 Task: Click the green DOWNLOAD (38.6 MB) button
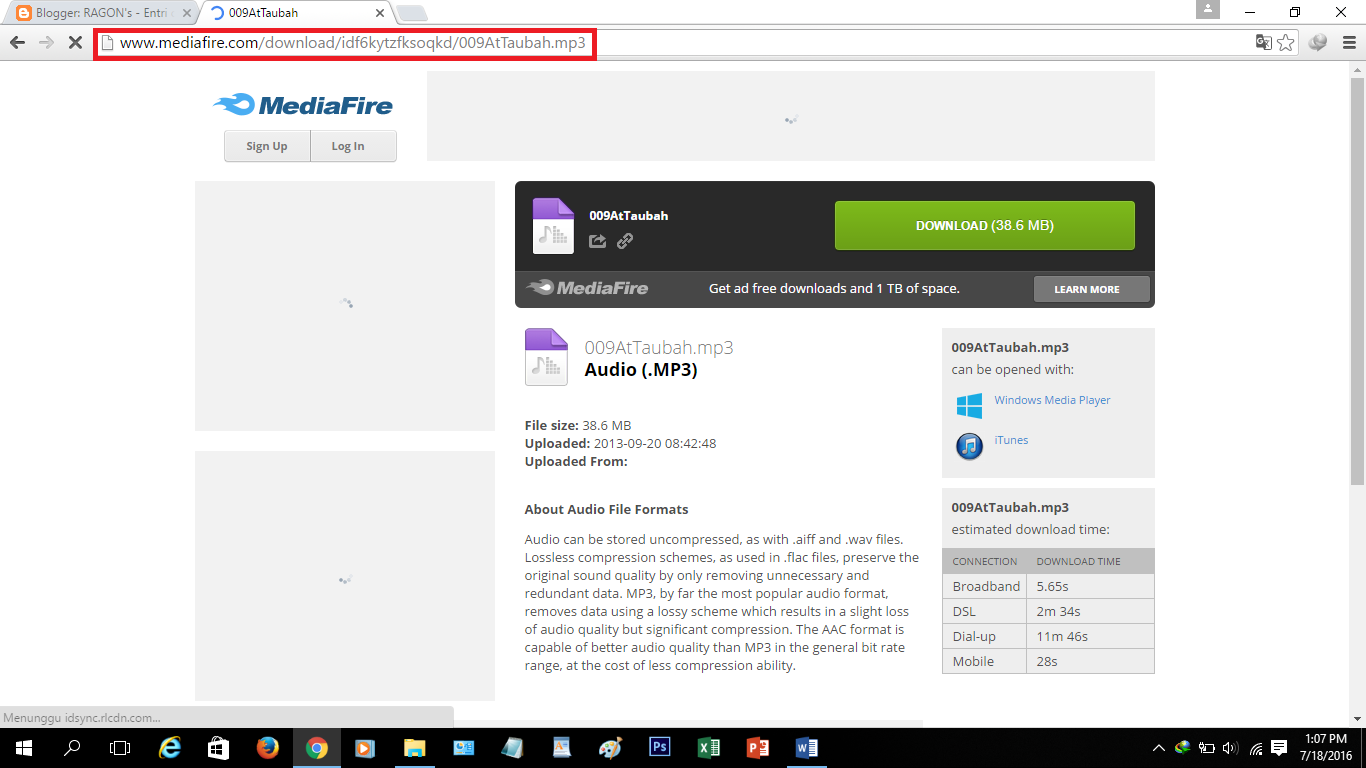point(984,225)
